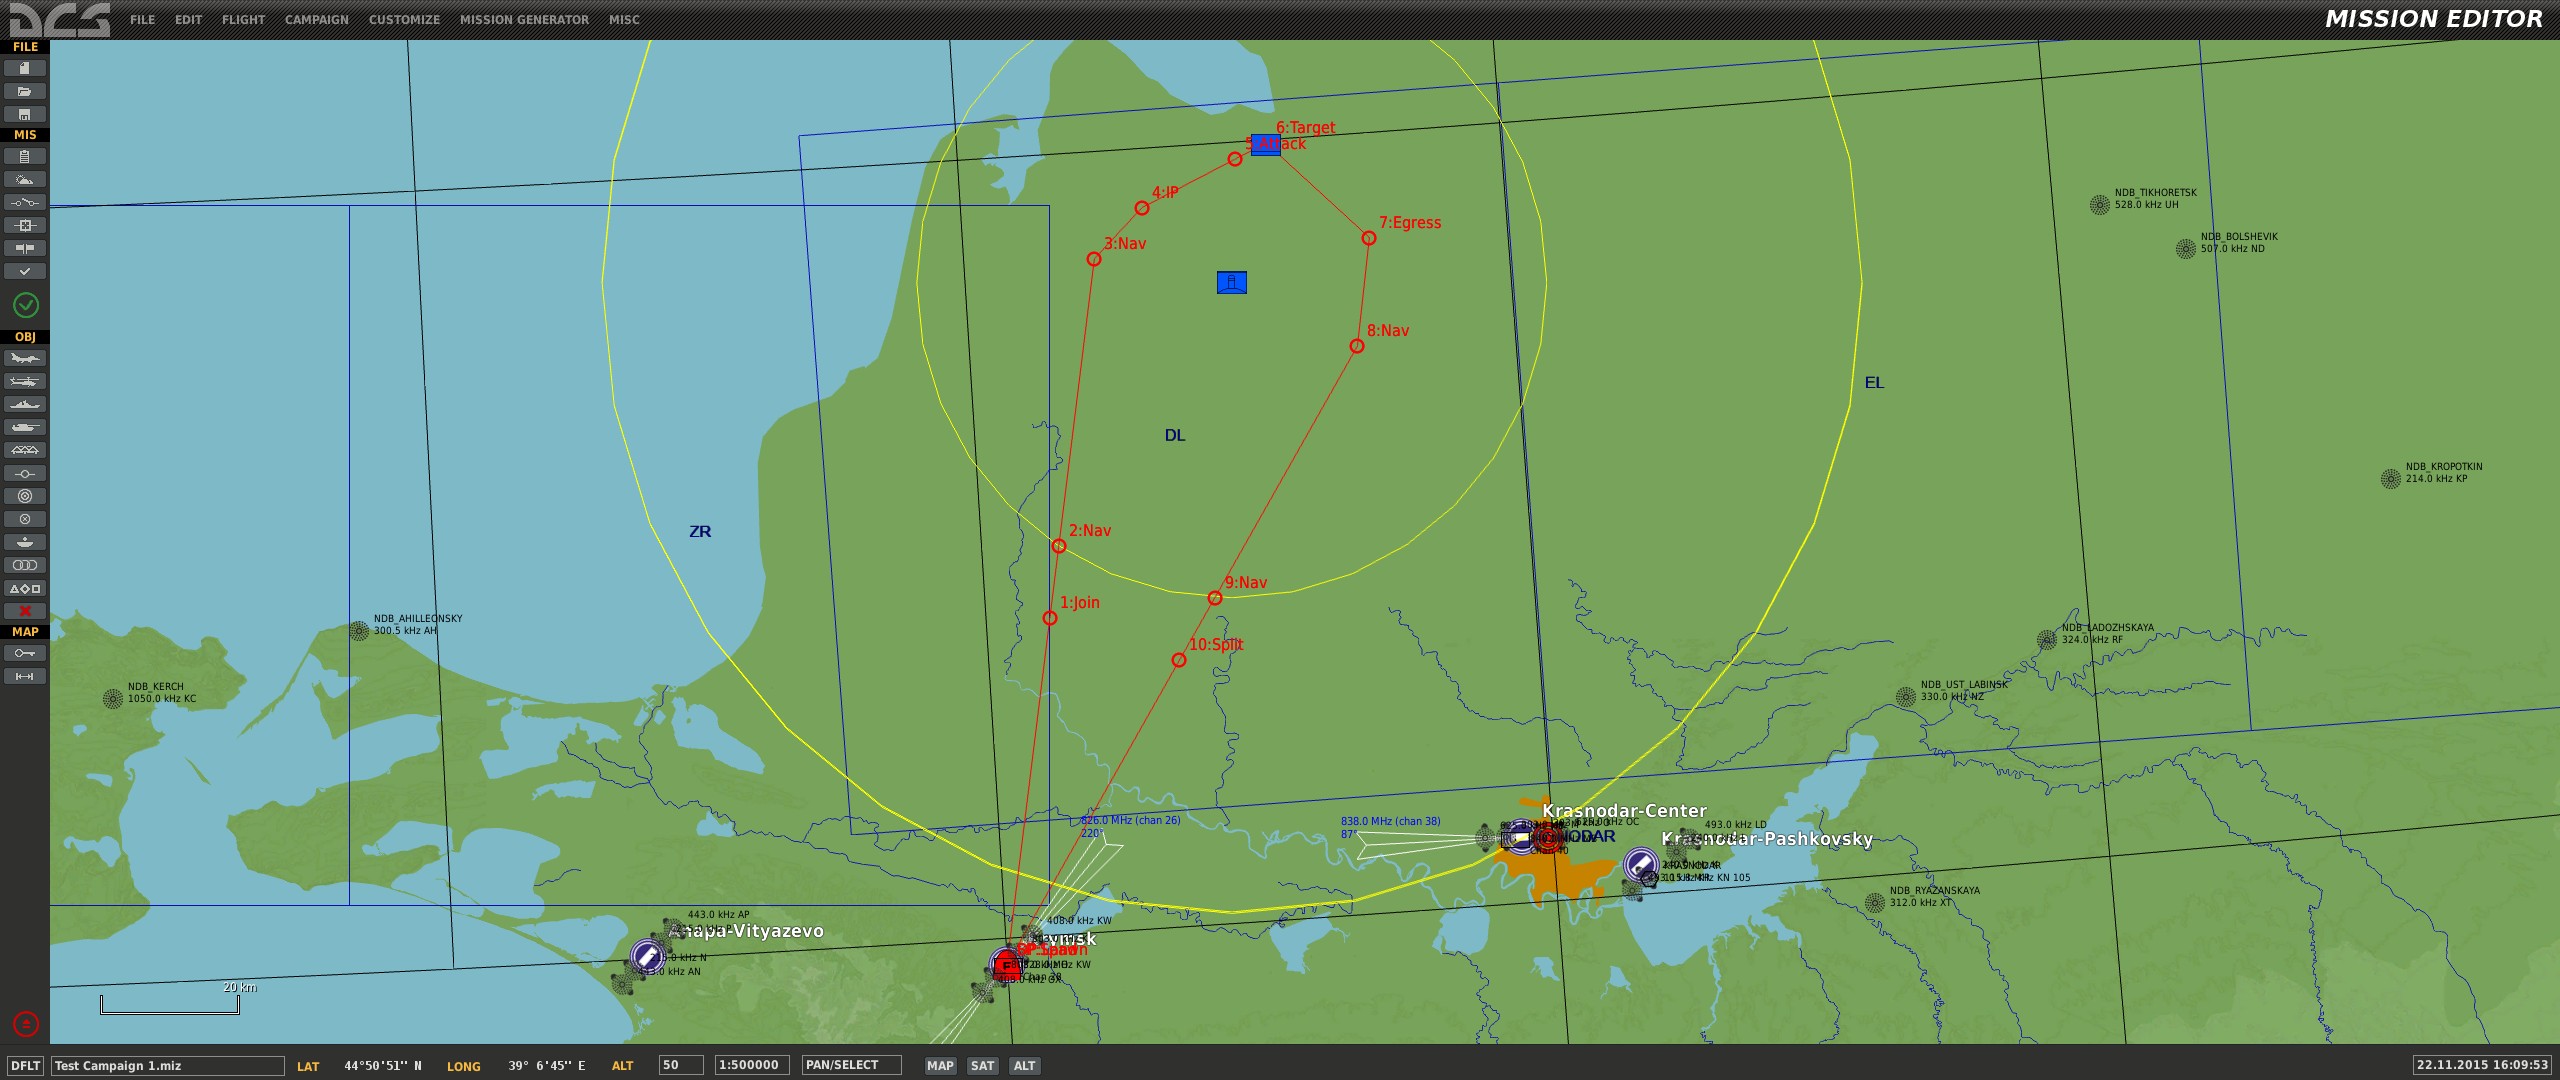
Task: Select the static object bridge icon
Action: click(25, 450)
